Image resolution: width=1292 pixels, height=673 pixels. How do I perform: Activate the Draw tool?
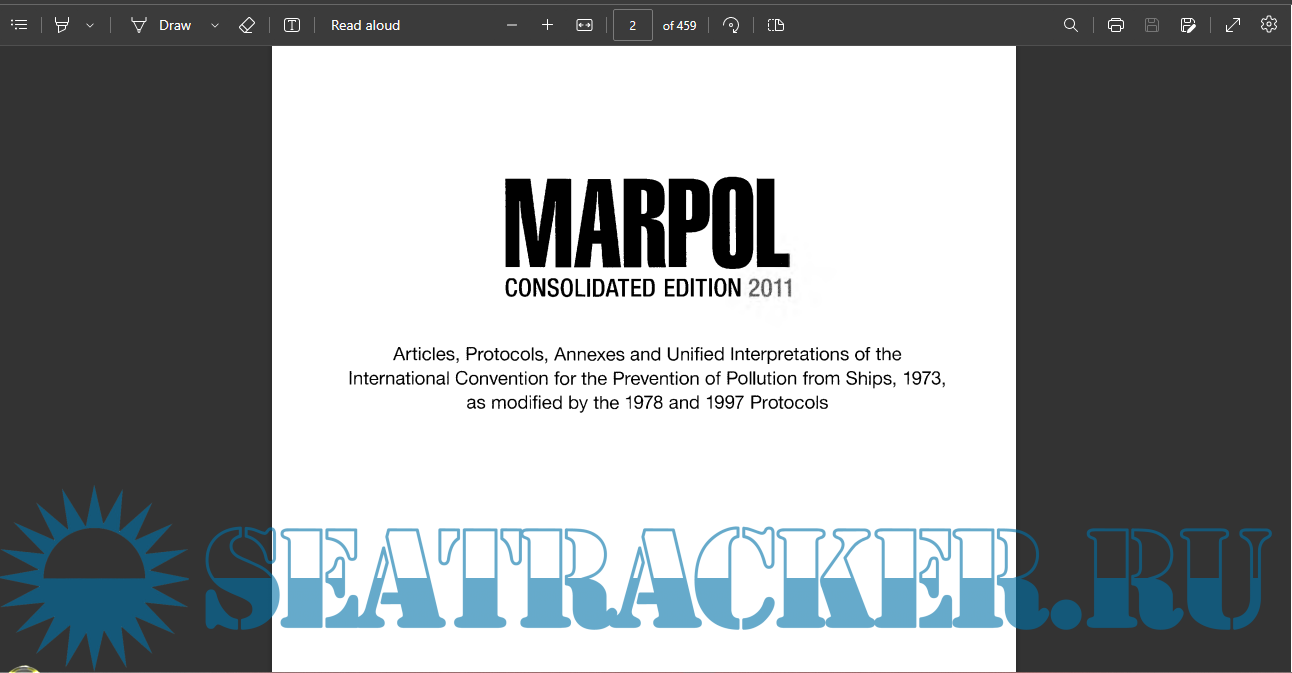click(x=161, y=25)
